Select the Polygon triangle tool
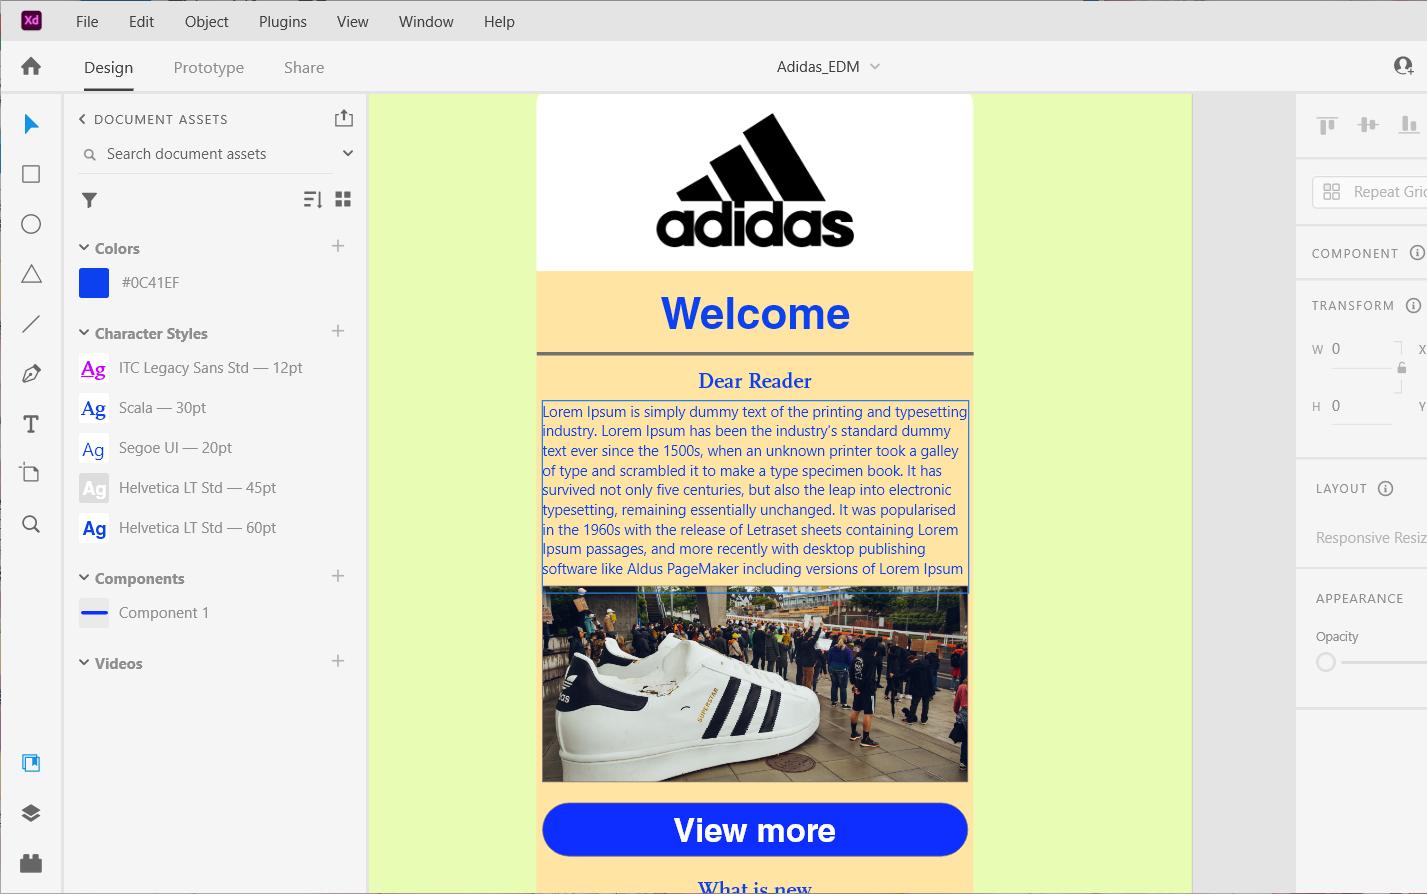1427x894 pixels. (x=31, y=274)
